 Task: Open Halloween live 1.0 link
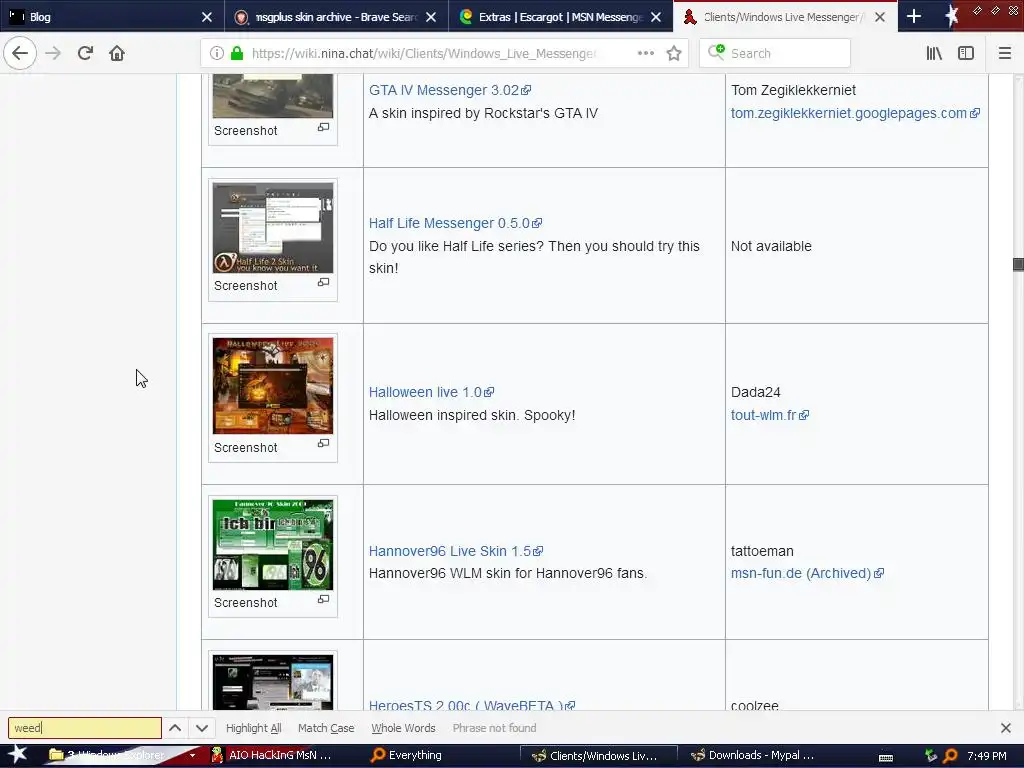(x=431, y=392)
